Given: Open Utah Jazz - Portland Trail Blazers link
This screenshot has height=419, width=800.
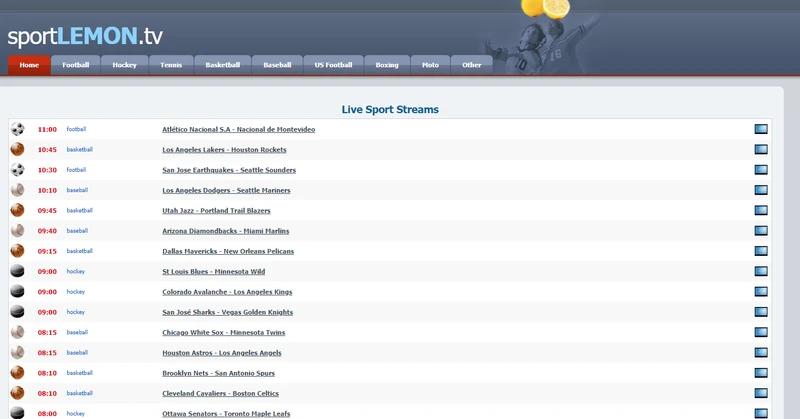Looking at the screenshot, I should [x=216, y=211].
